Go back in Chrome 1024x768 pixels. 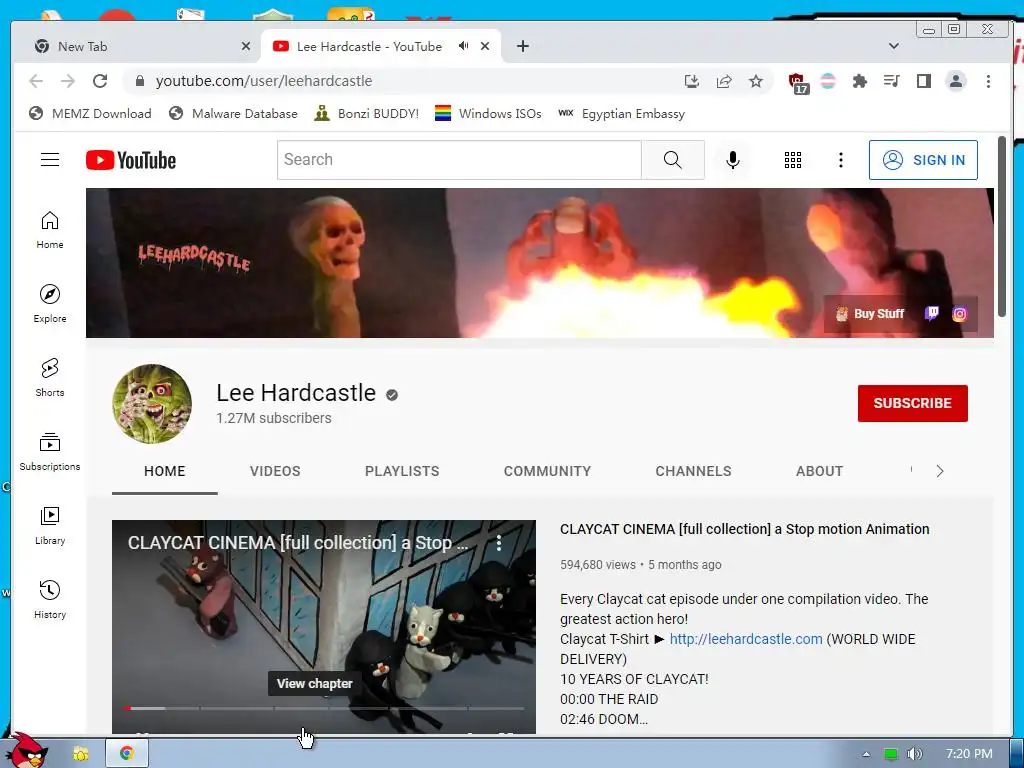pos(36,81)
